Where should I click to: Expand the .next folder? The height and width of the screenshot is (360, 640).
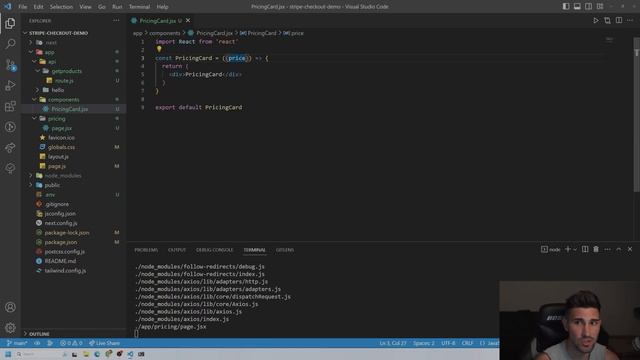click(31, 42)
